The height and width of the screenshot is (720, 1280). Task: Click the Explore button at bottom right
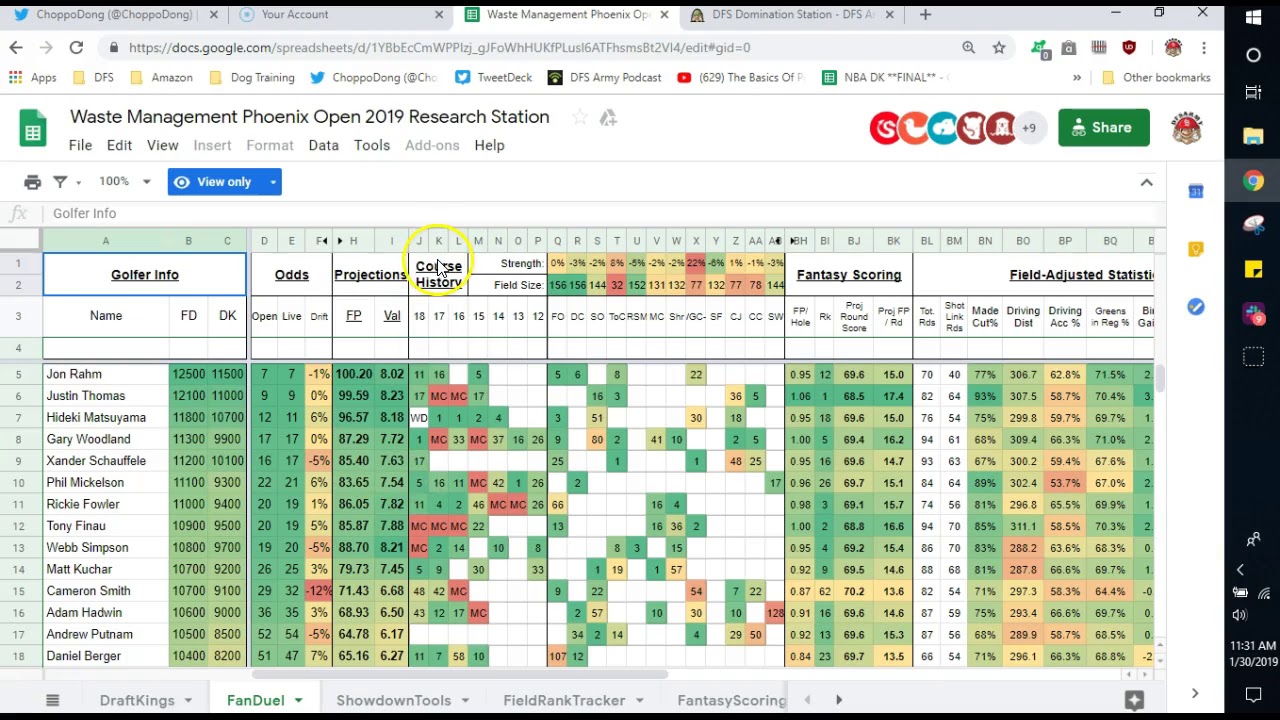(x=1133, y=700)
